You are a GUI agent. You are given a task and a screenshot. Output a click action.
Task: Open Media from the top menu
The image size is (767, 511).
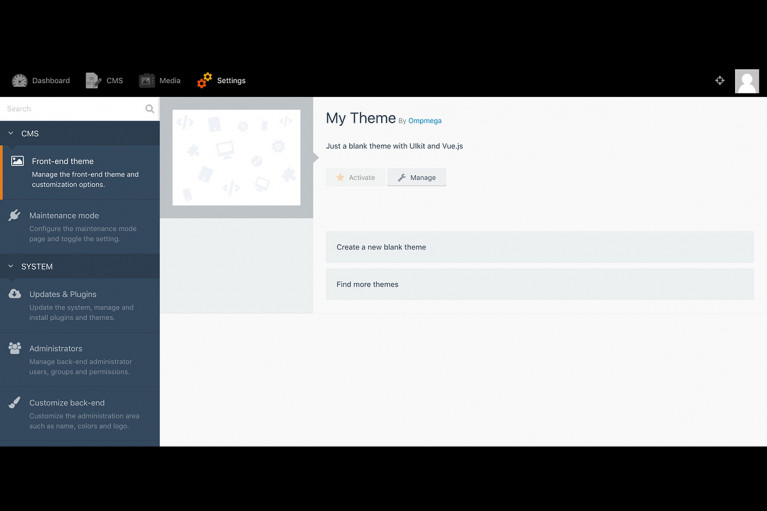160,81
